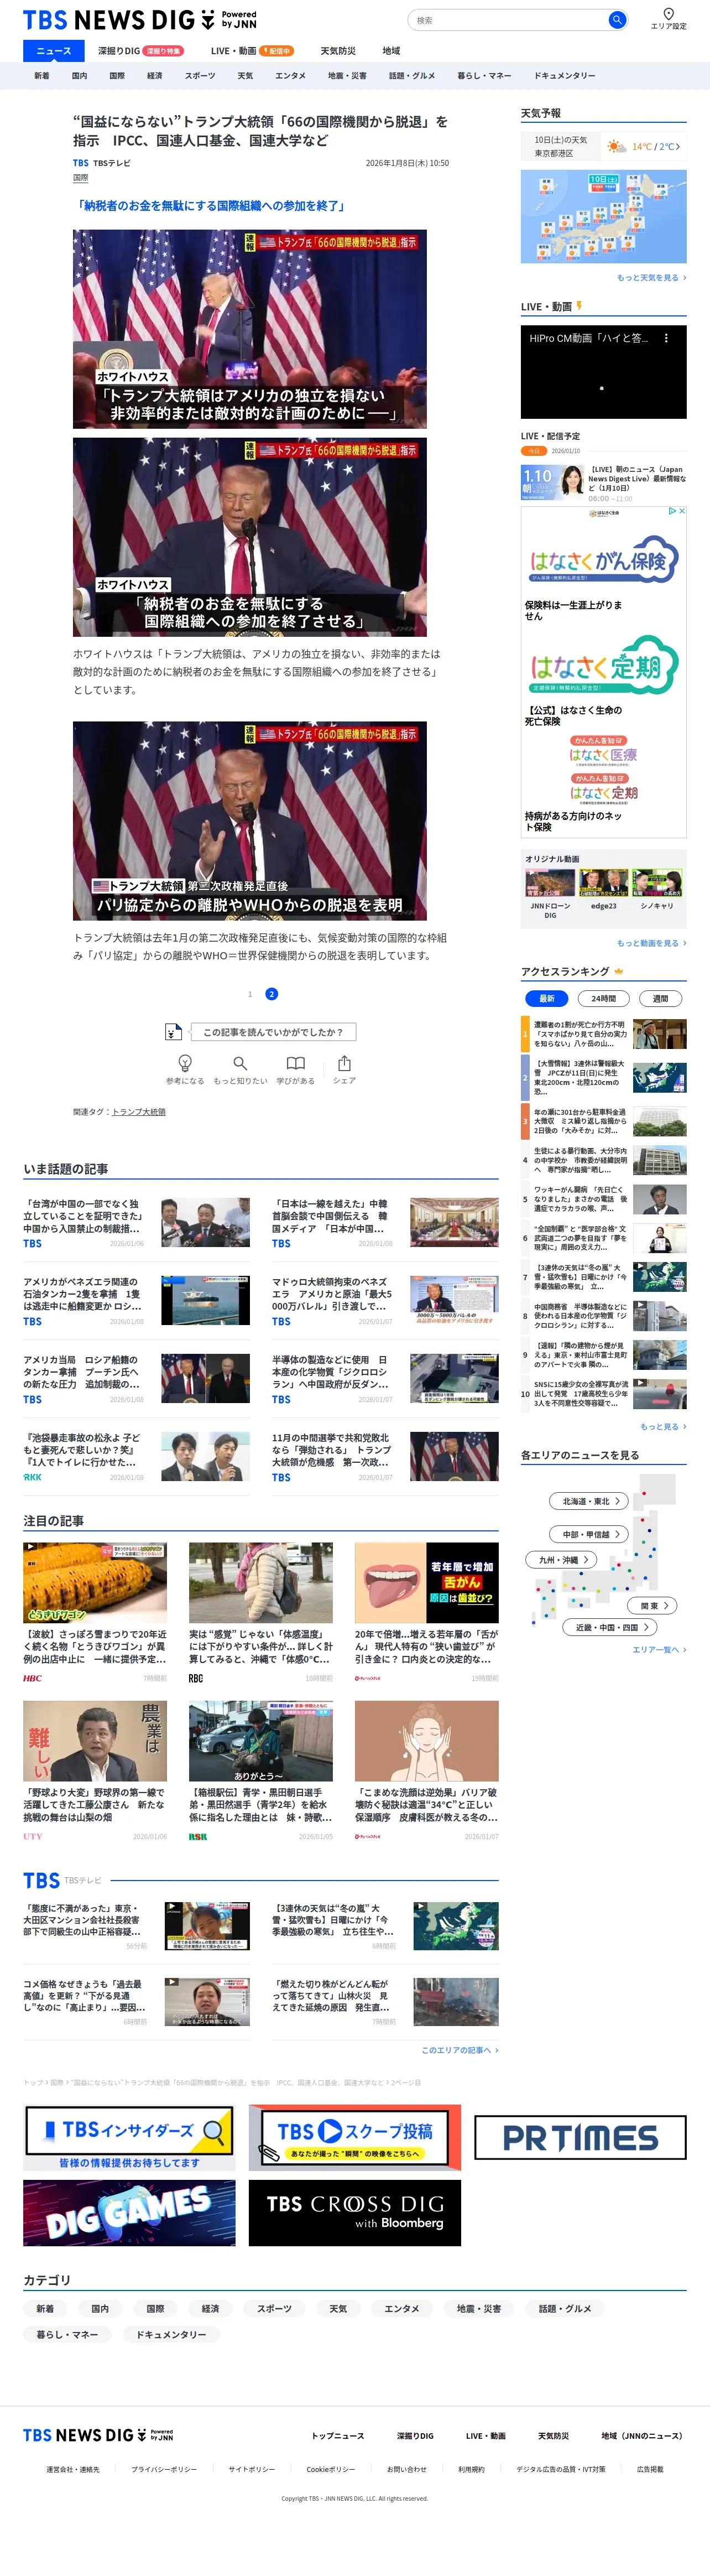Go to article page 1
Image resolution: width=710 pixels, height=2576 pixels.
(x=250, y=994)
